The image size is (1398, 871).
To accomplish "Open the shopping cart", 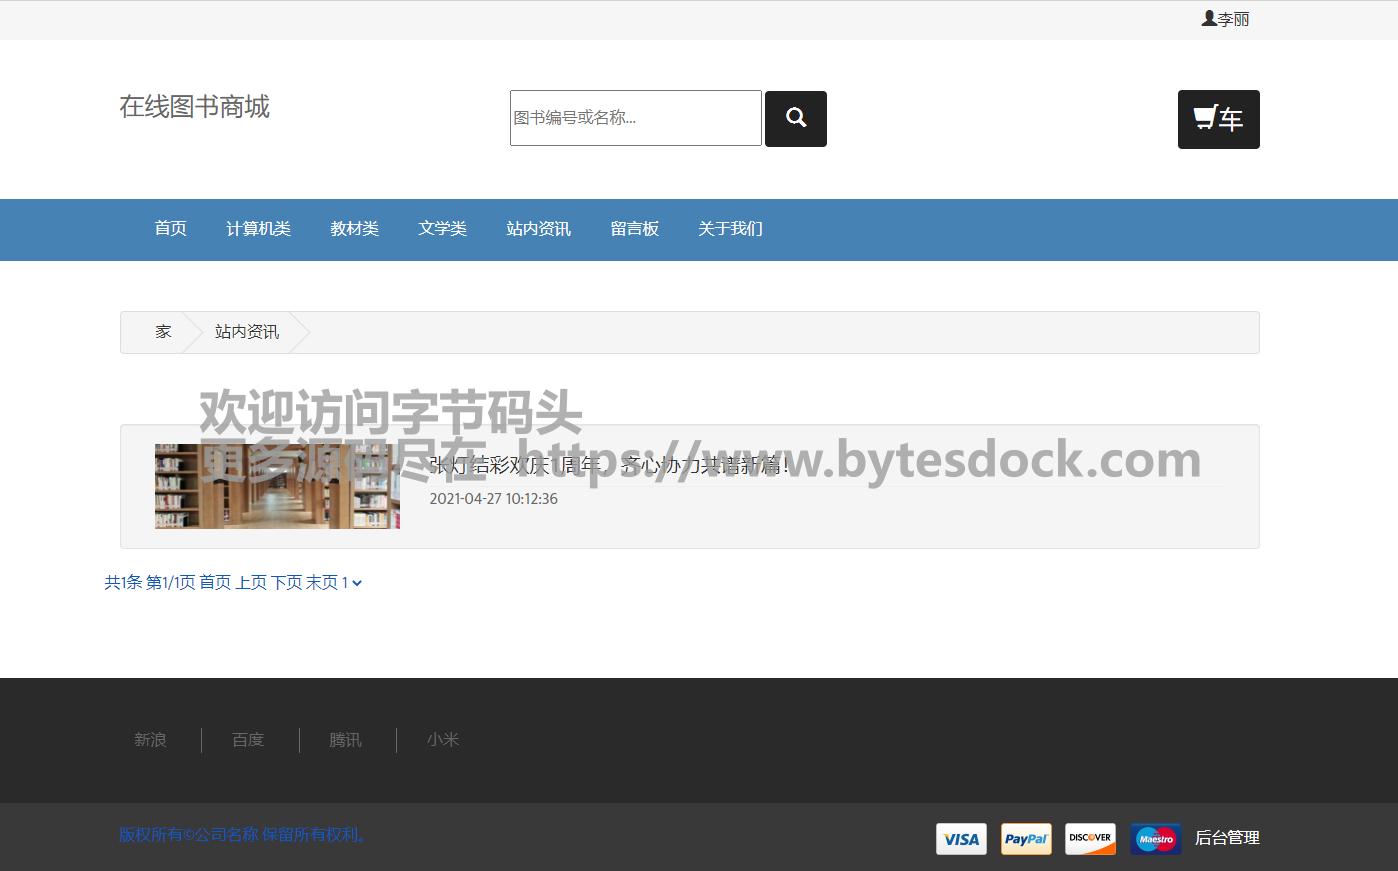I will 1218,119.
